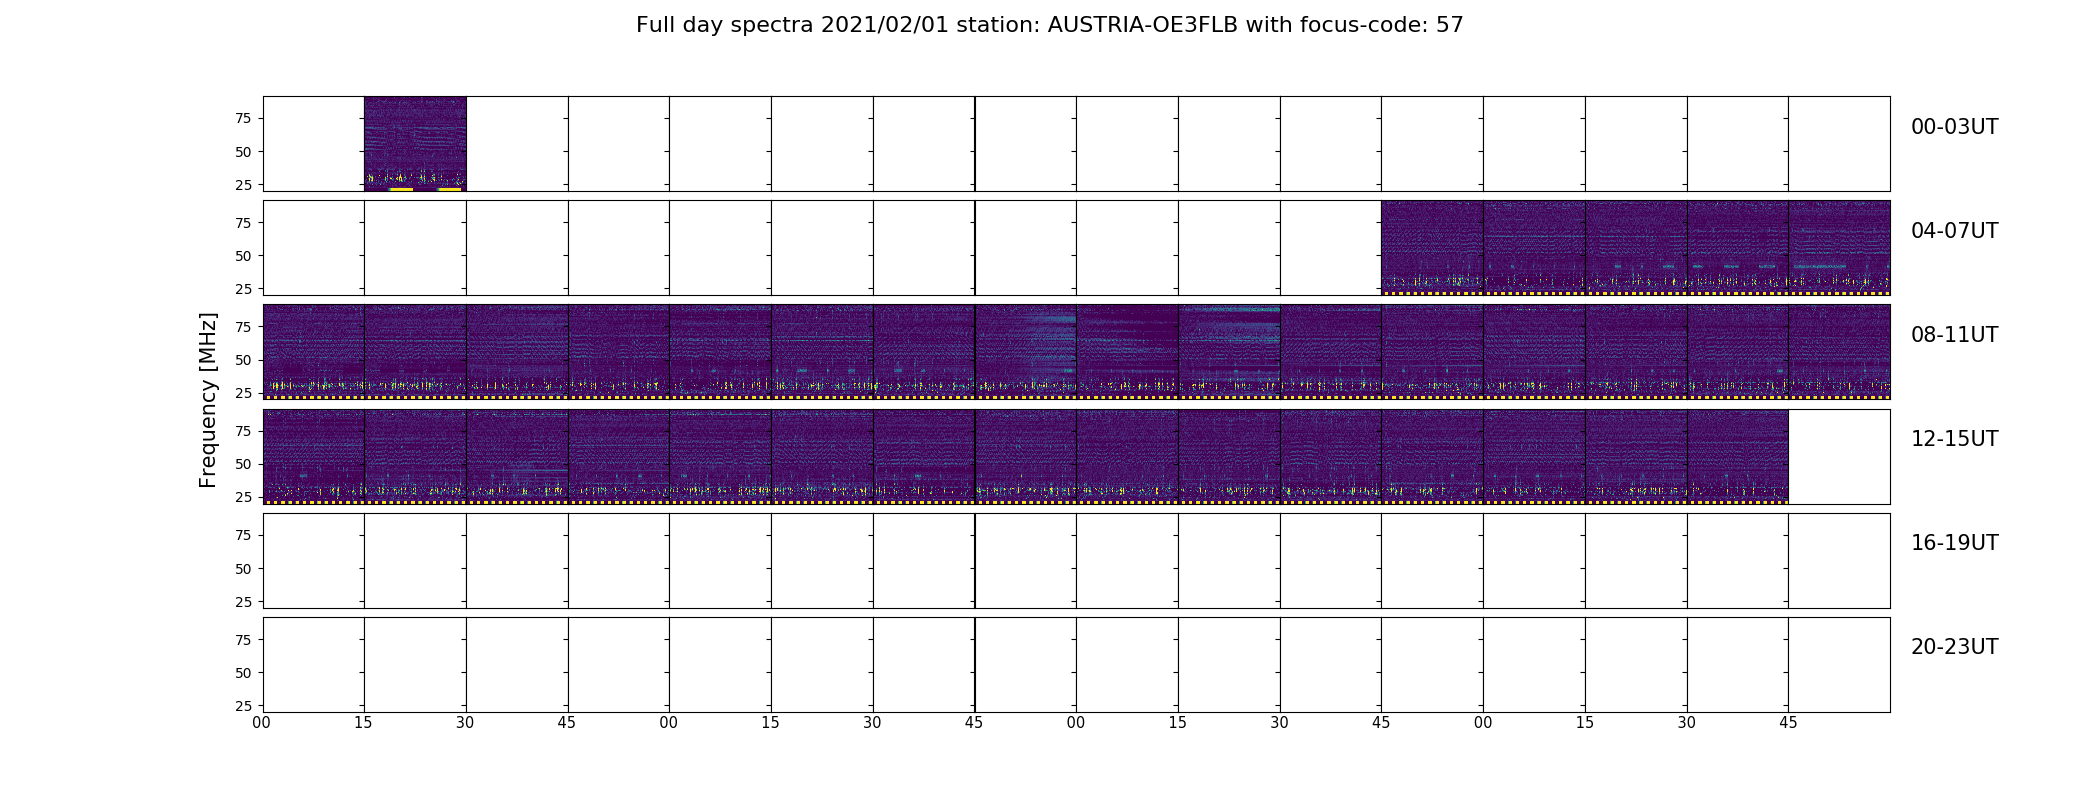Viewport: 2100px width, 800px height.
Task: Open the 12:00–12:15 spectrogram in 12-15UT row
Action: (313, 456)
